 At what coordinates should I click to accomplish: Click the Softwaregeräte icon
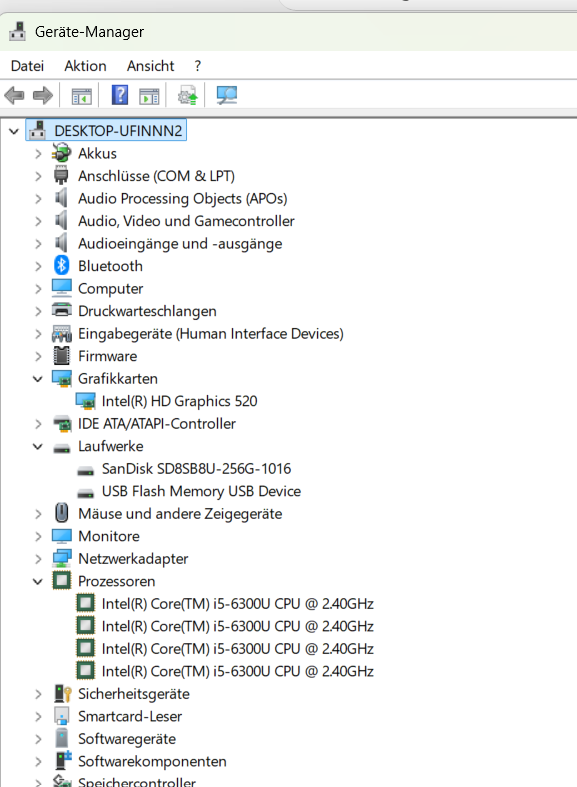tap(62, 739)
